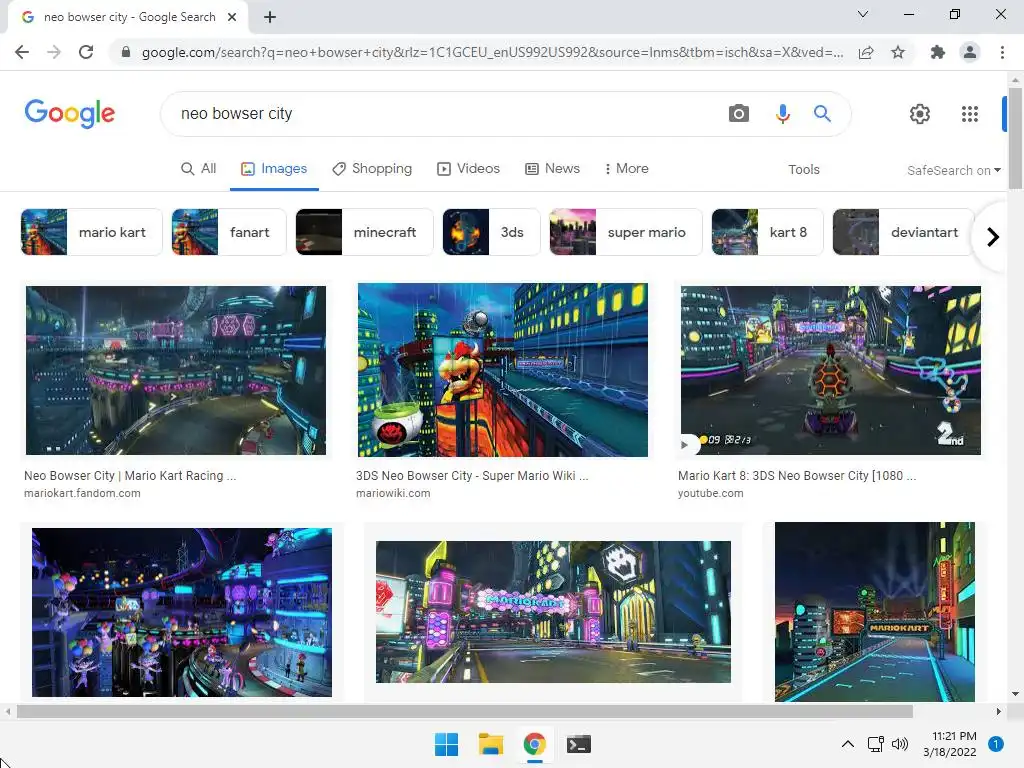The height and width of the screenshot is (768, 1024).
Task: Open the Mario Kart 8 YouTube thumbnail
Action: [x=831, y=370]
